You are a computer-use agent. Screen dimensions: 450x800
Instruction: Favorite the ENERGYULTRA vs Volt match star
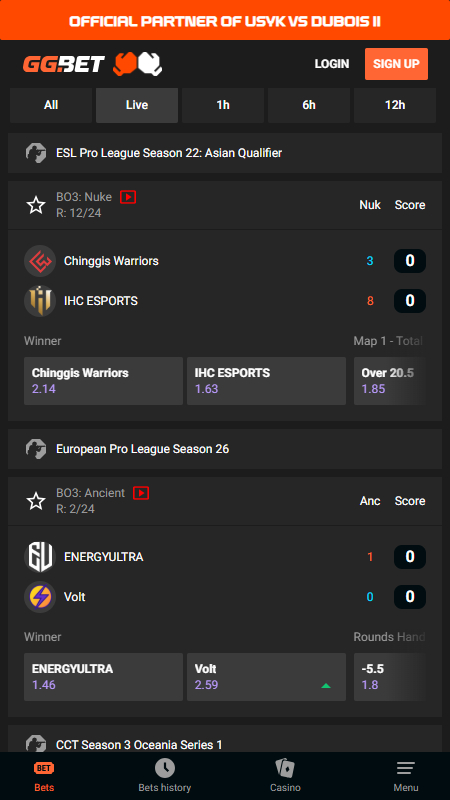[36, 501]
